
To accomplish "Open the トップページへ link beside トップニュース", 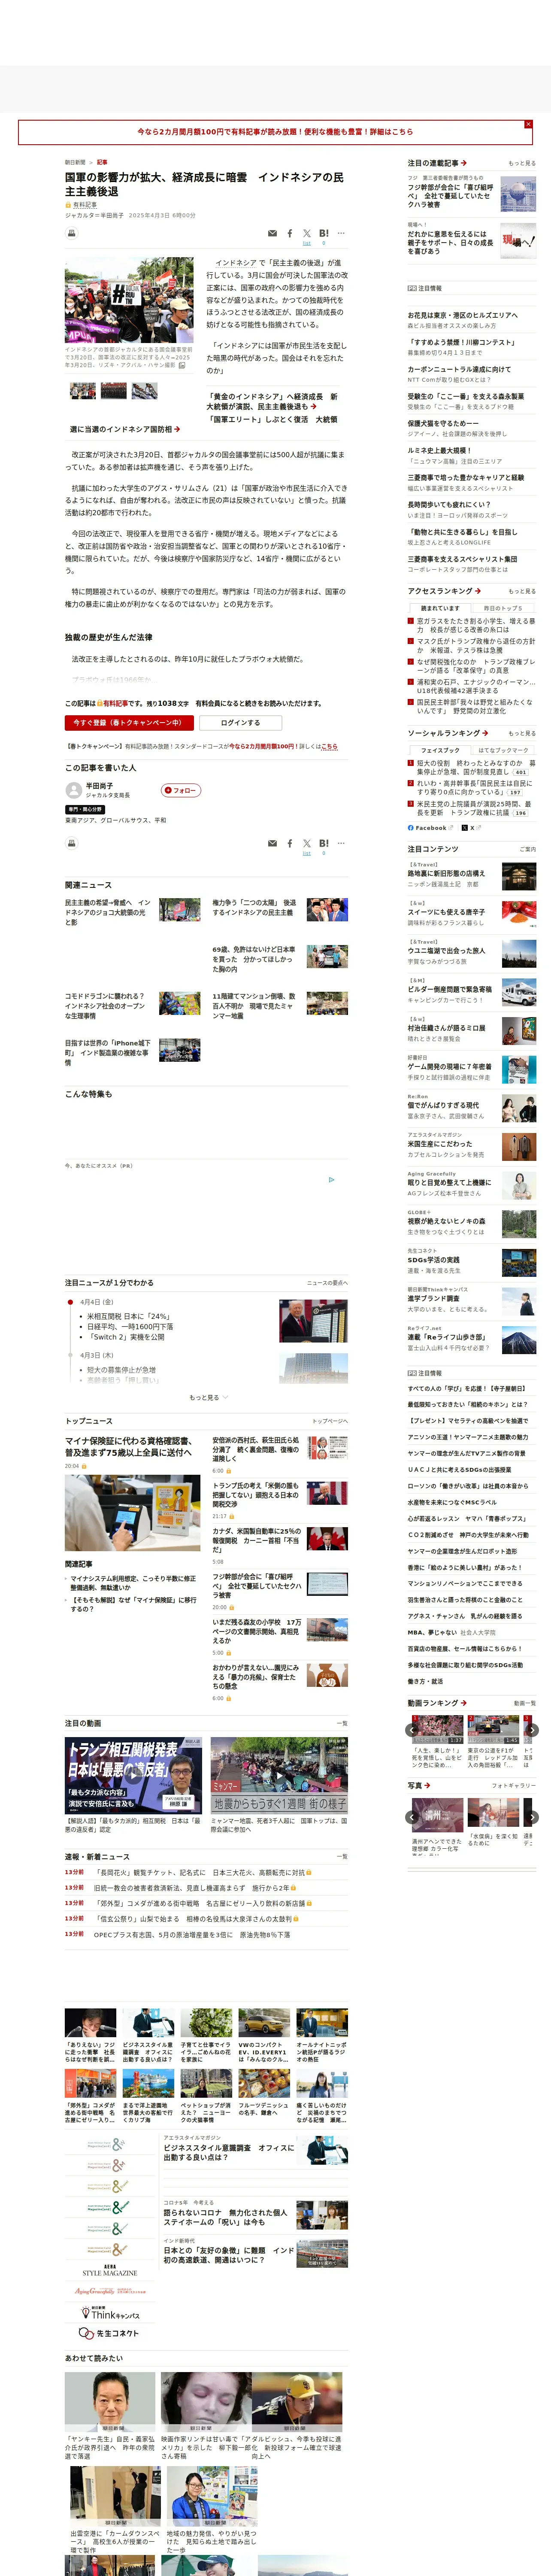I will coord(329,1421).
